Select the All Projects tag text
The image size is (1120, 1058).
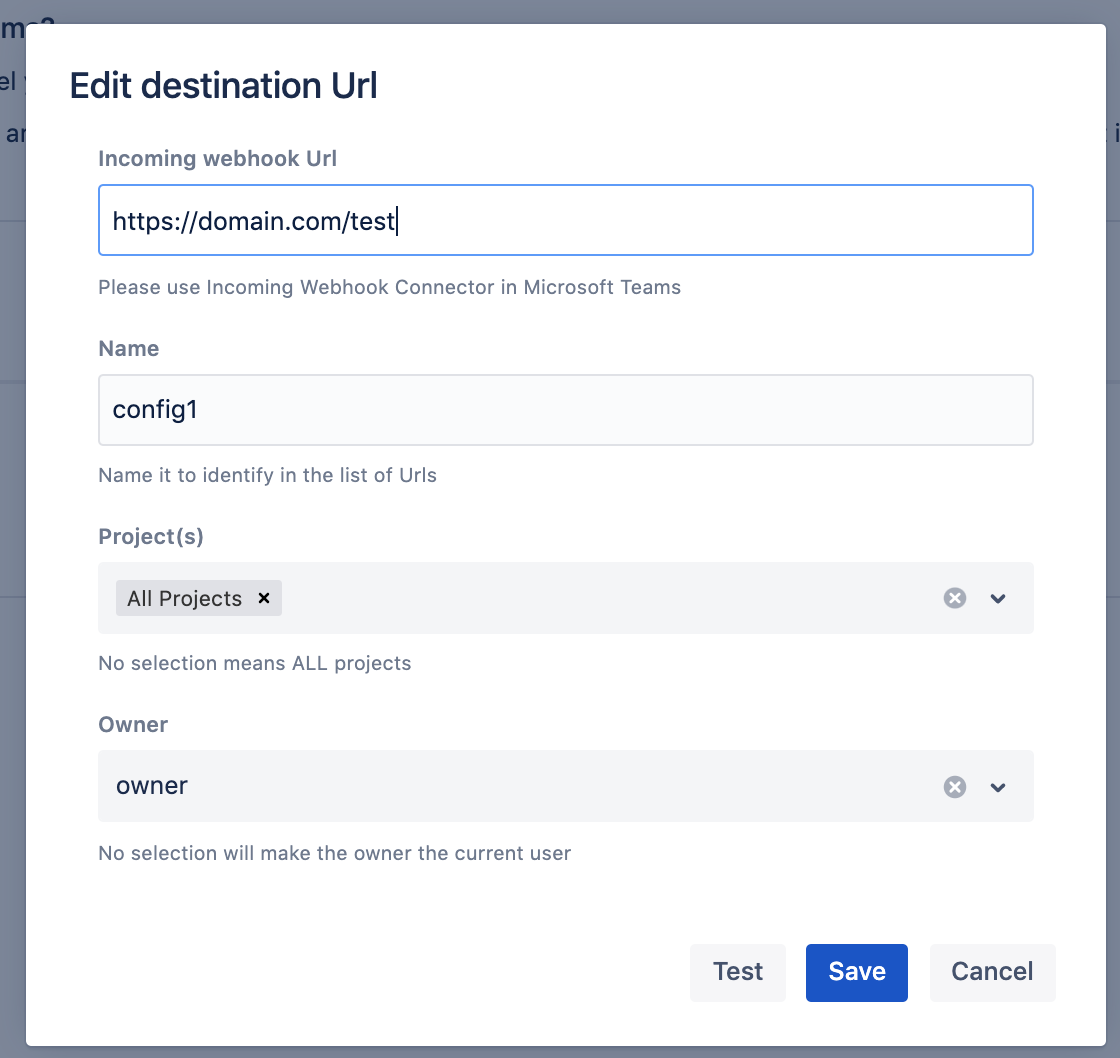tap(185, 598)
